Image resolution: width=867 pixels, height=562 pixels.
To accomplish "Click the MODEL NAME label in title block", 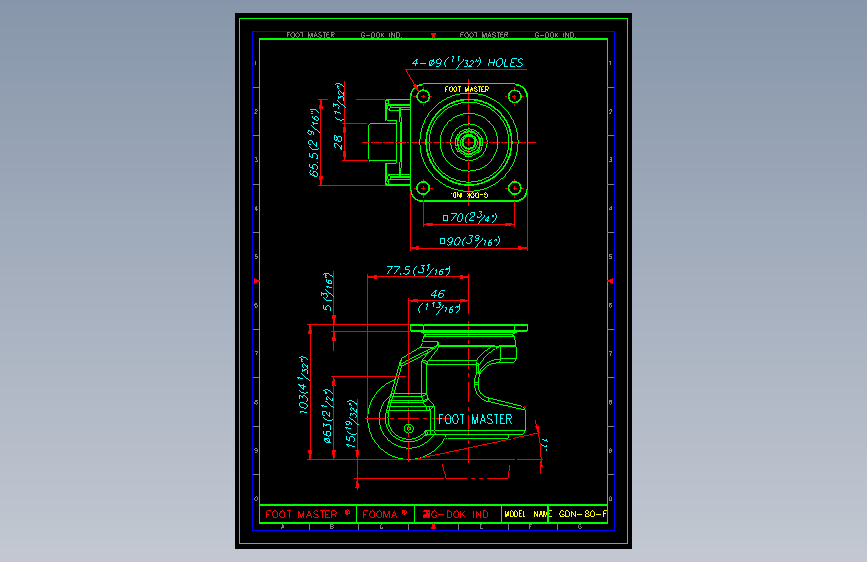I will [x=528, y=514].
